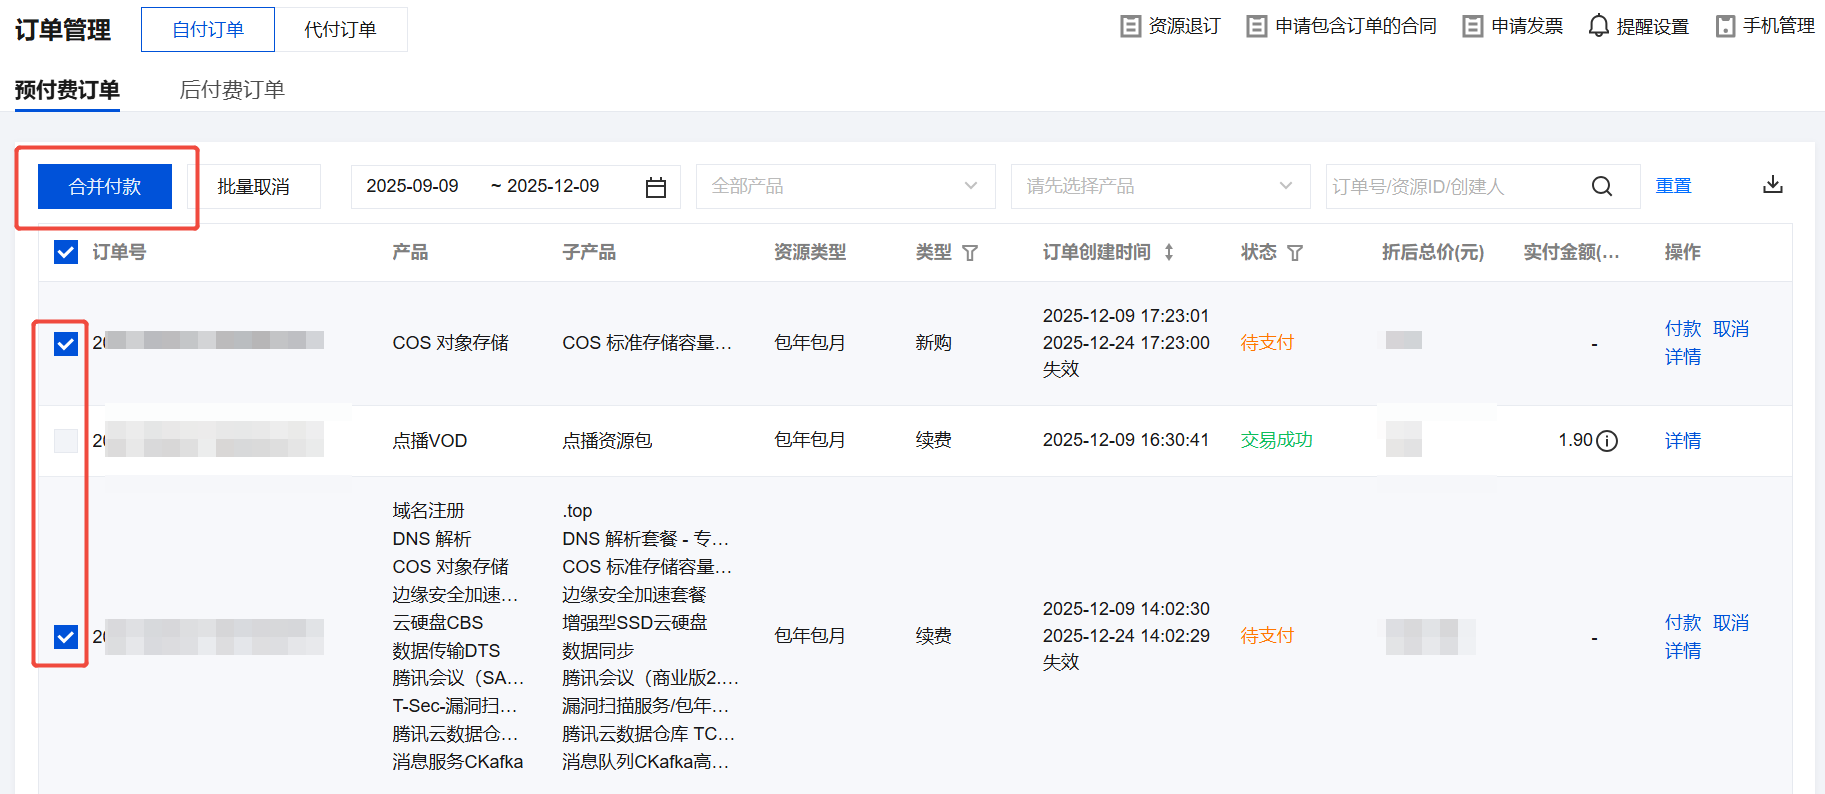Expand the 请先选择产品 dropdown

(x=1160, y=187)
